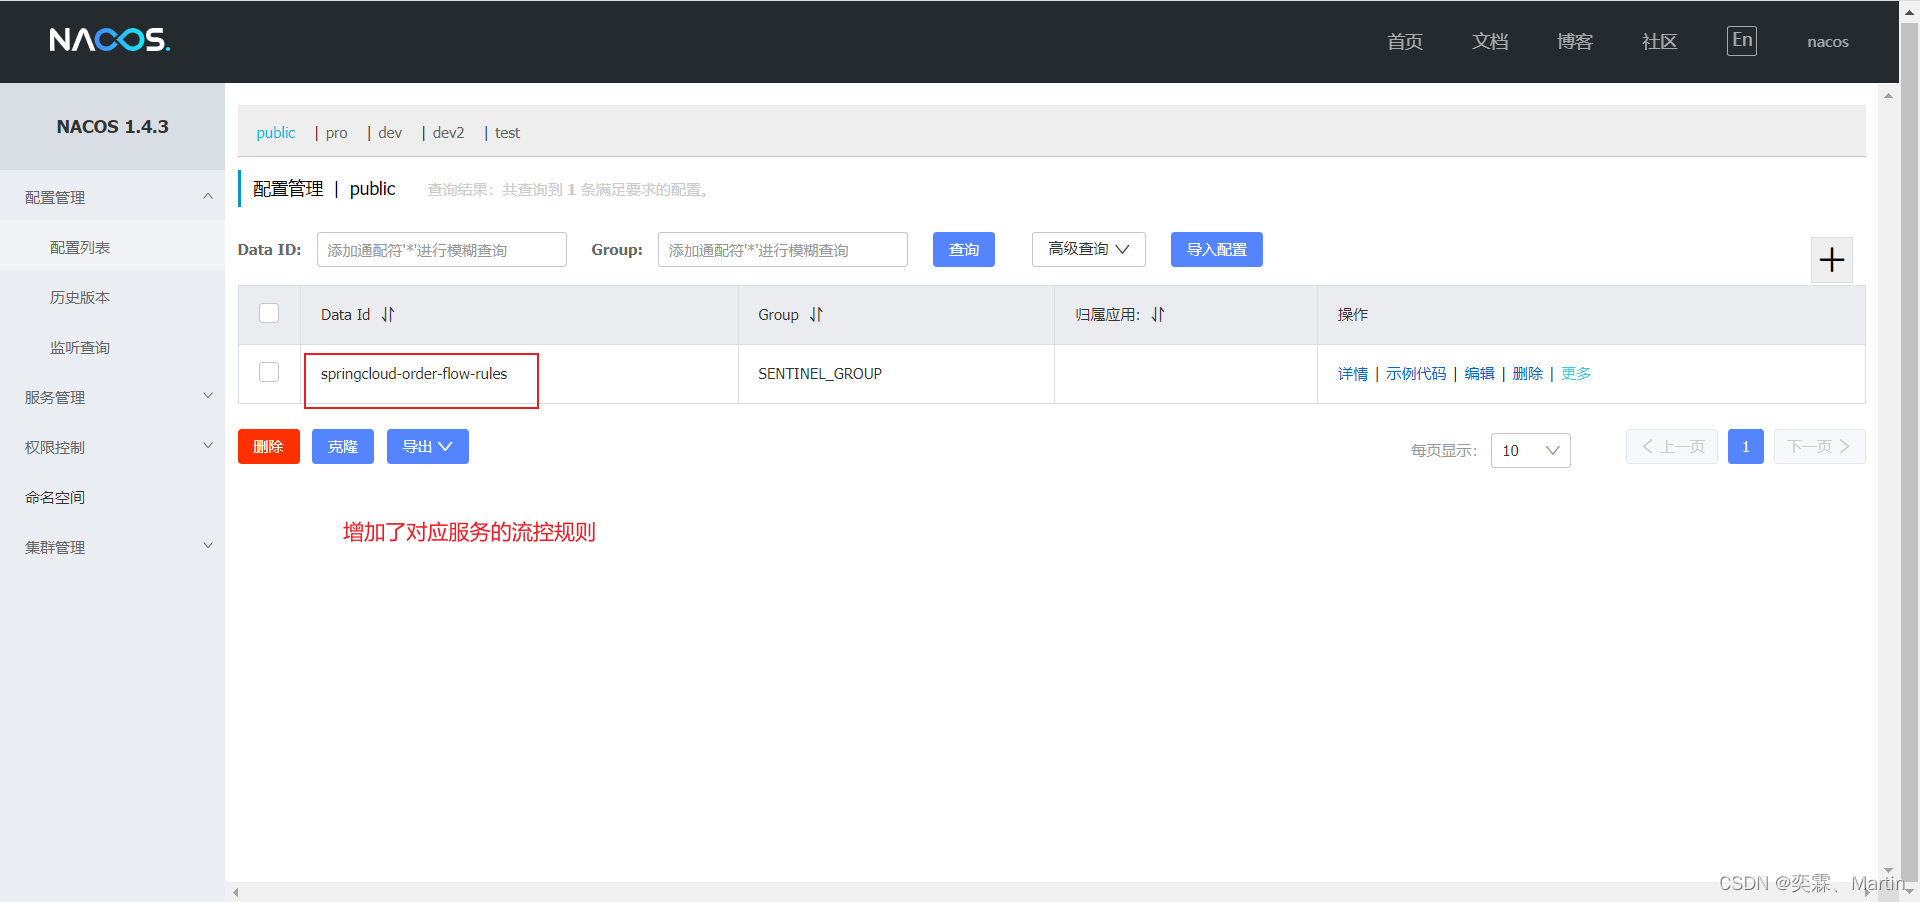1920x902 pixels.
Task: Go to previous page 上一页
Action: (1671, 447)
